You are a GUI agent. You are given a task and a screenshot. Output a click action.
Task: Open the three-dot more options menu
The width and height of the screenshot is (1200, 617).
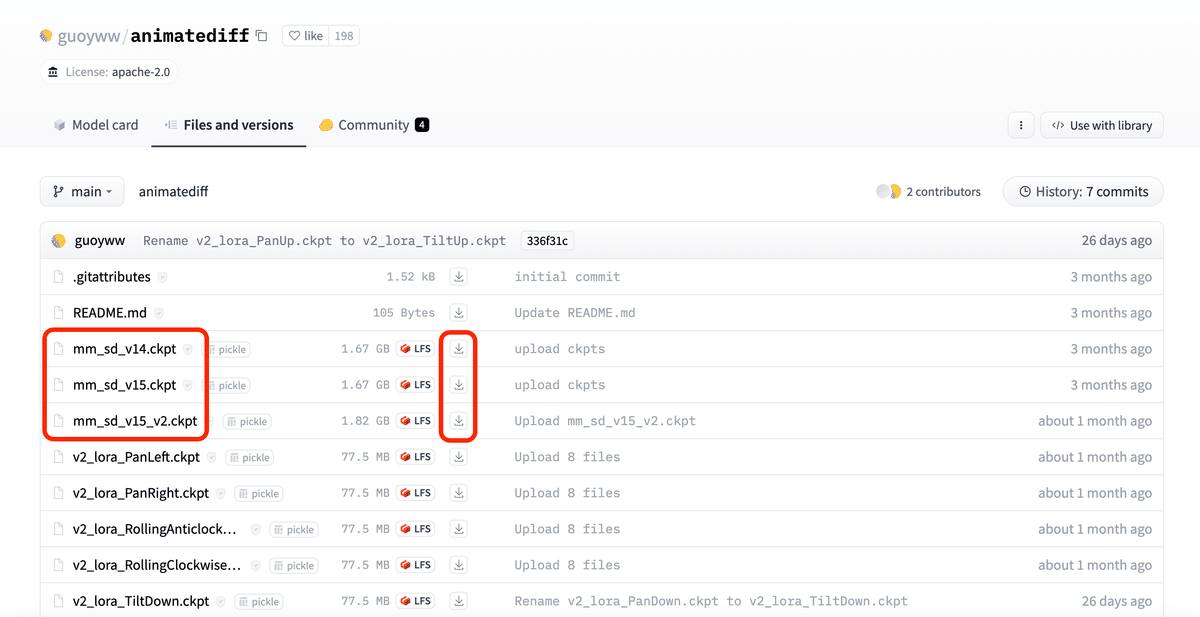pyautogui.click(x=1020, y=125)
